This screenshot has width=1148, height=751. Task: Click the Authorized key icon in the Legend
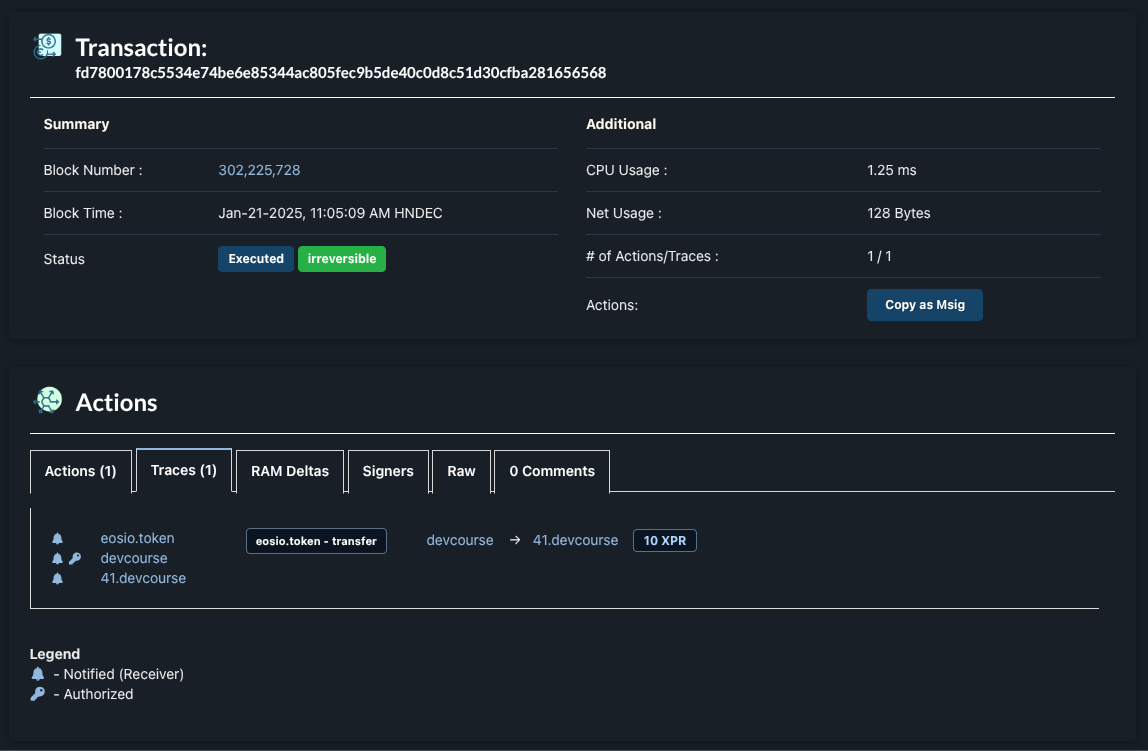38,694
